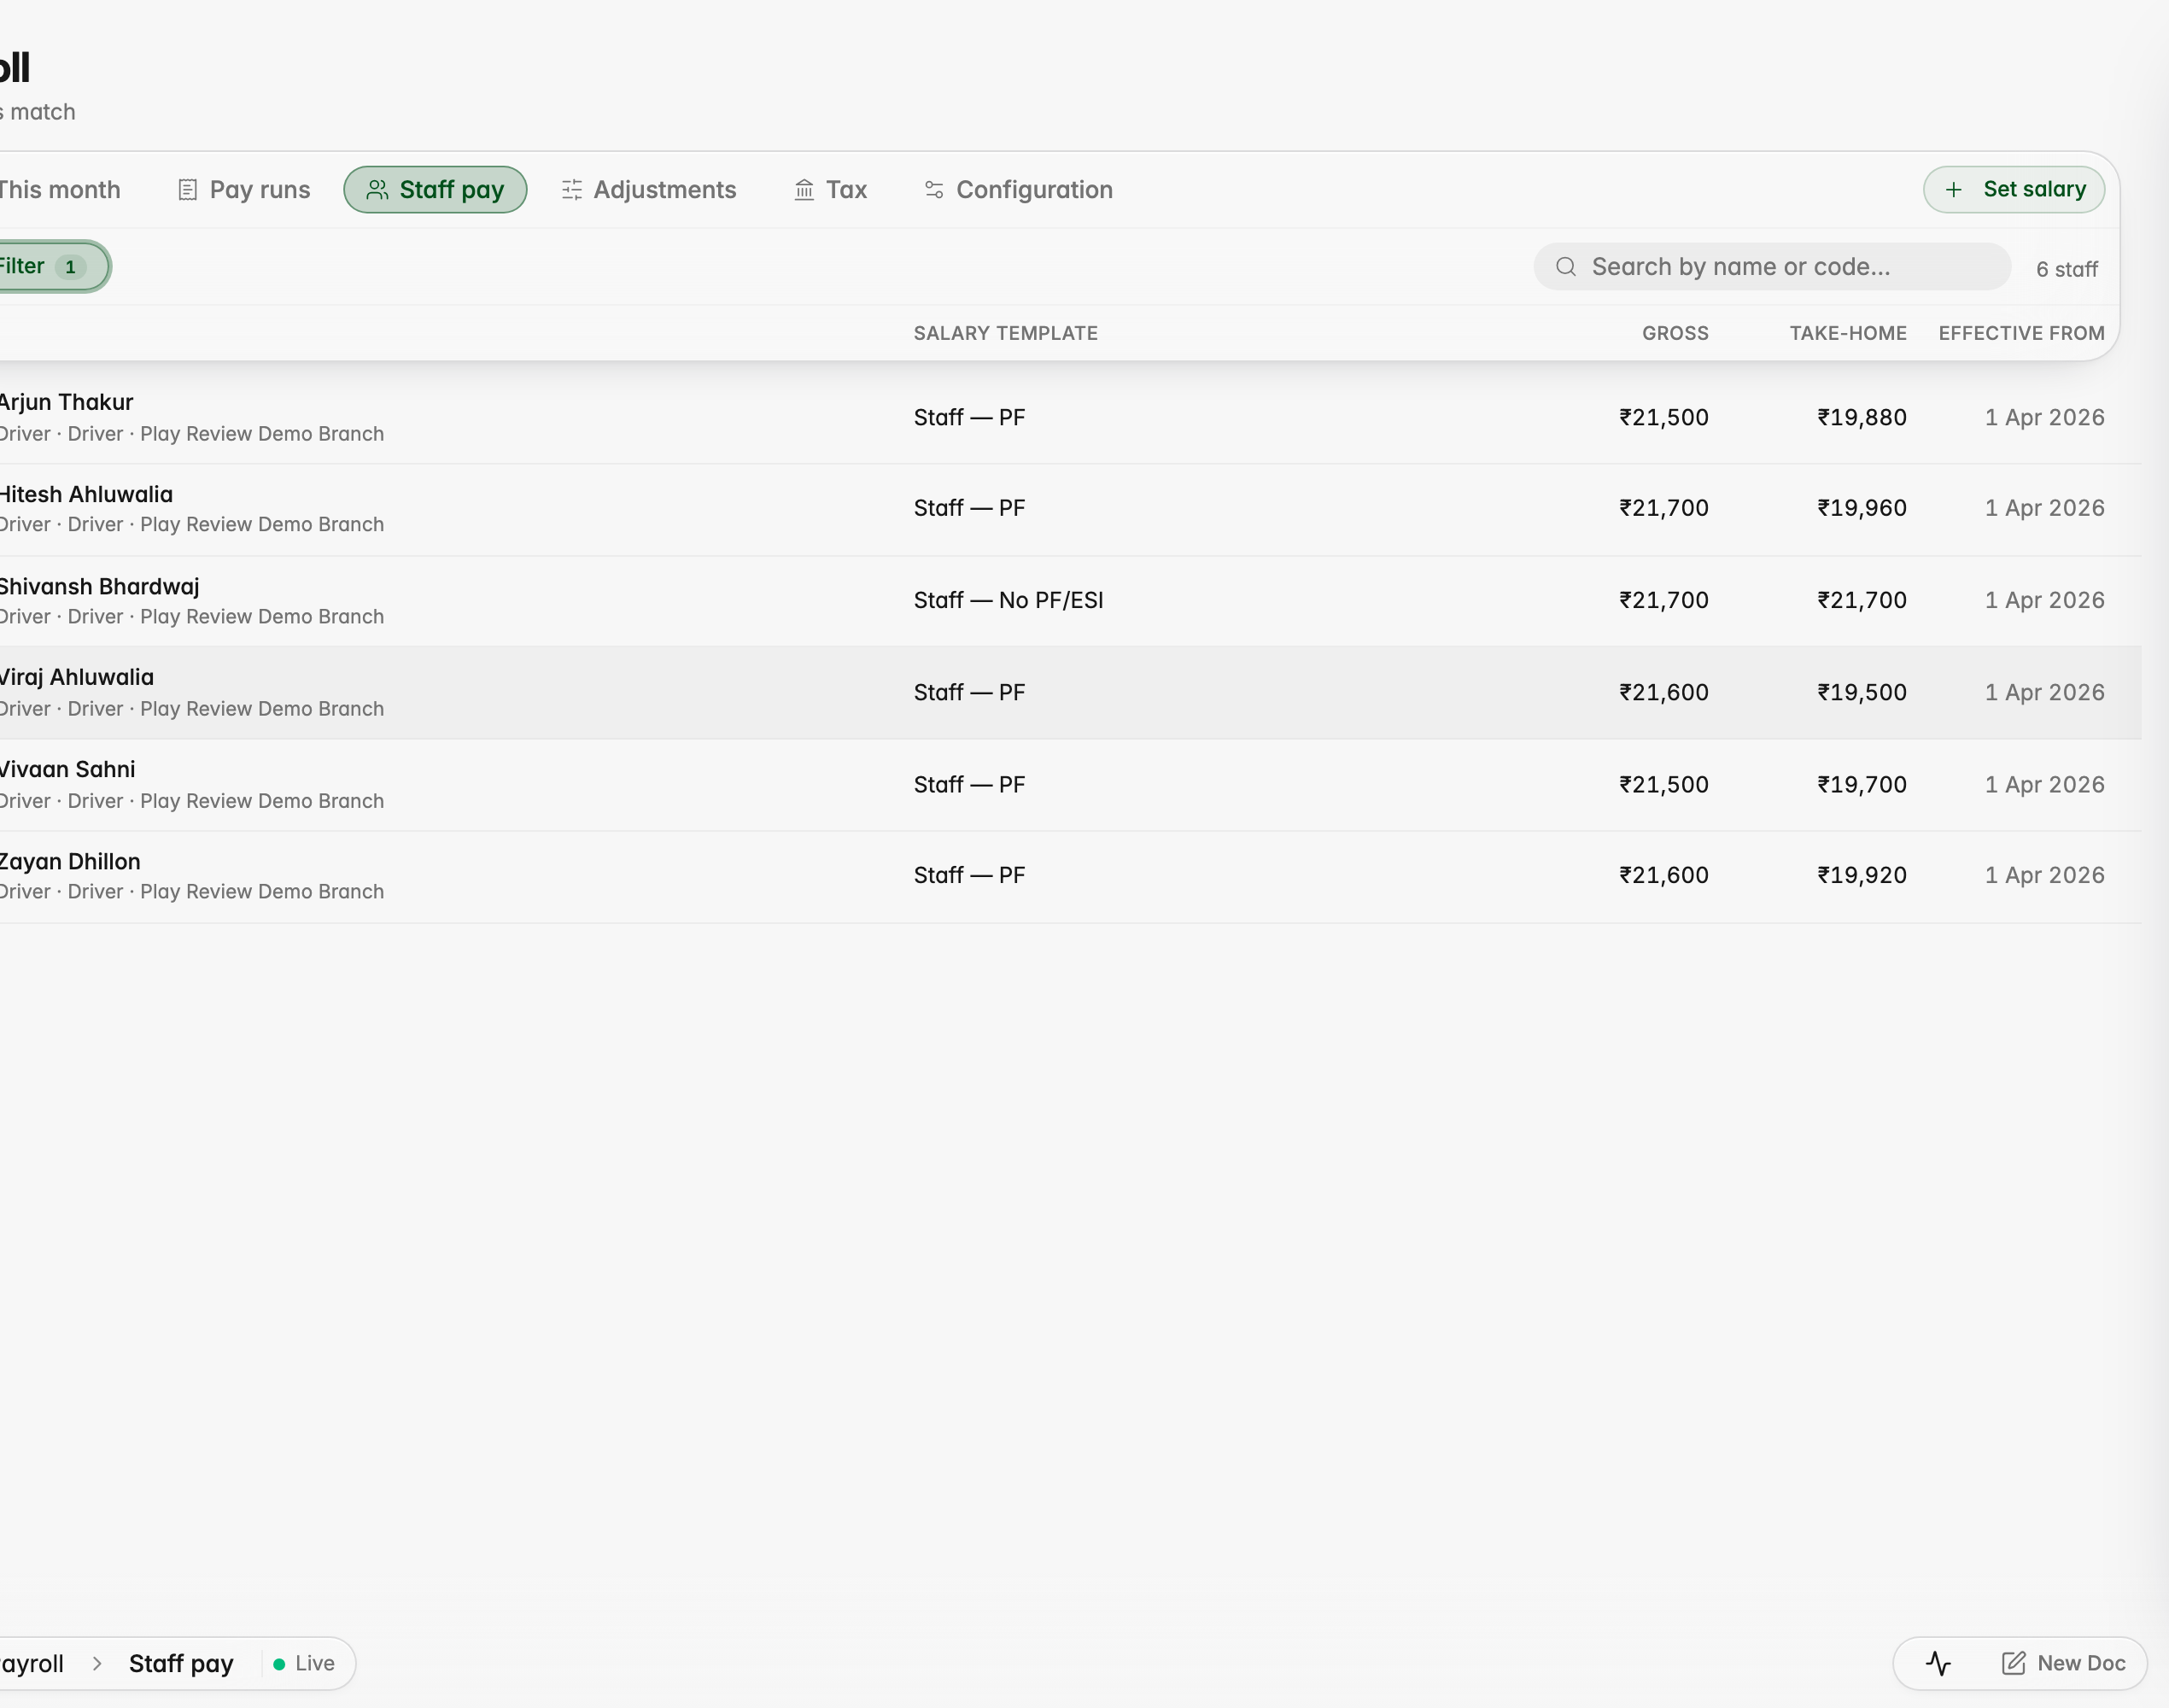Viewport: 2169px width, 1708px height.
Task: Click Zayan Dhillon's ₹19,920 take-home value
Action: (1862, 875)
